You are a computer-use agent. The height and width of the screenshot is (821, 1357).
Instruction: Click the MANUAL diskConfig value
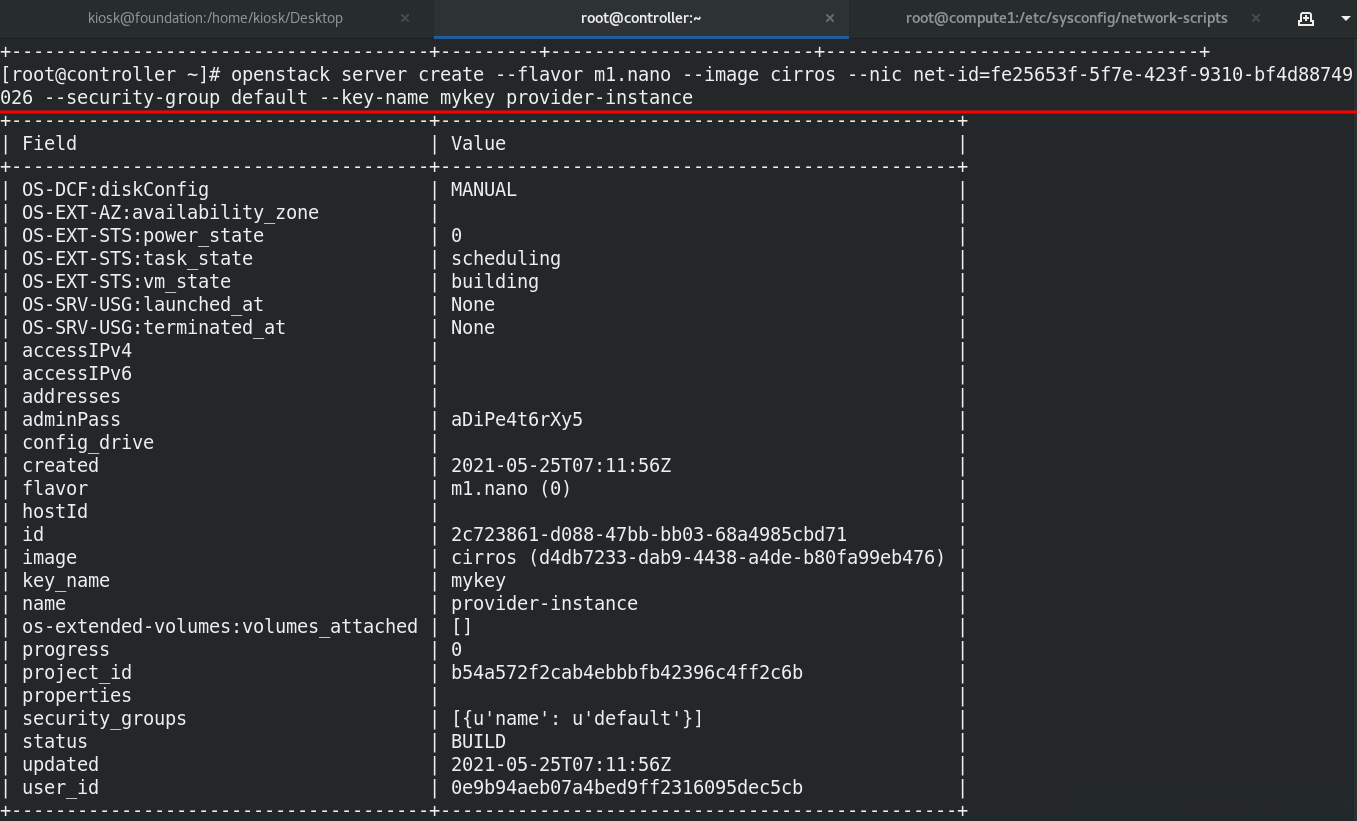click(483, 190)
